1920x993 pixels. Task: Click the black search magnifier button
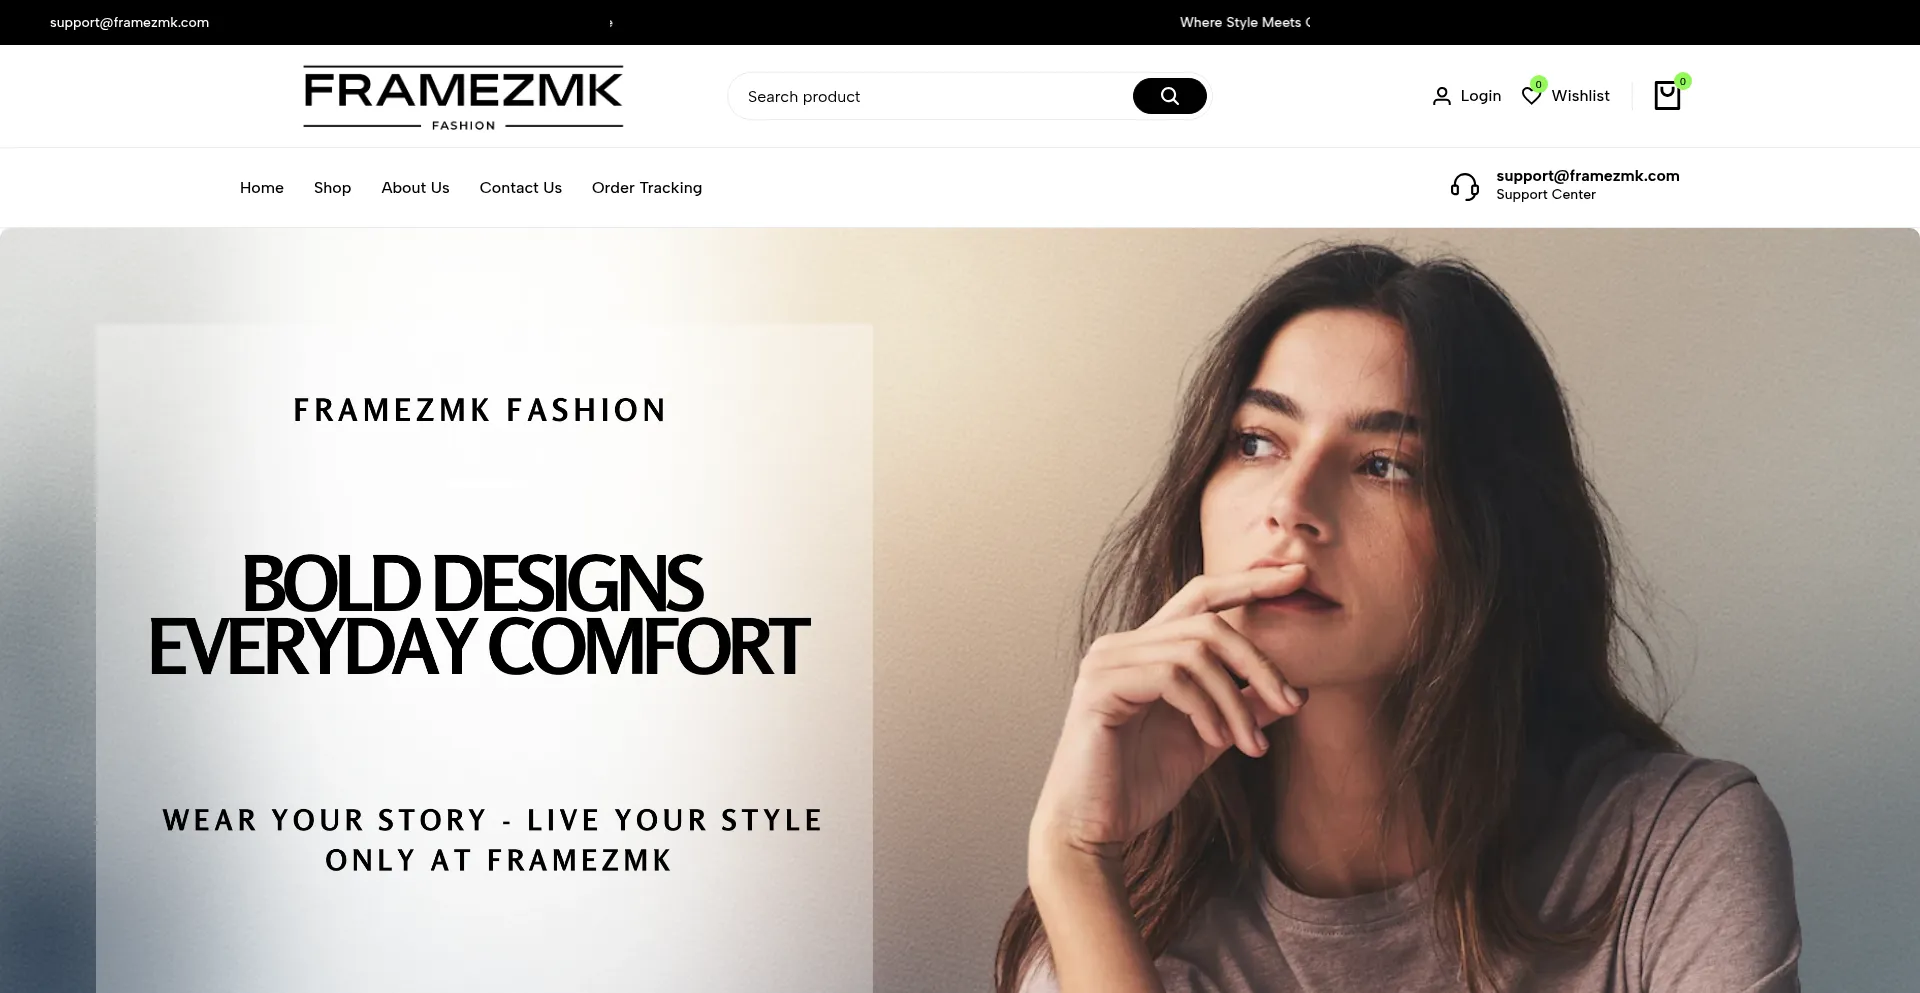[x=1169, y=96]
